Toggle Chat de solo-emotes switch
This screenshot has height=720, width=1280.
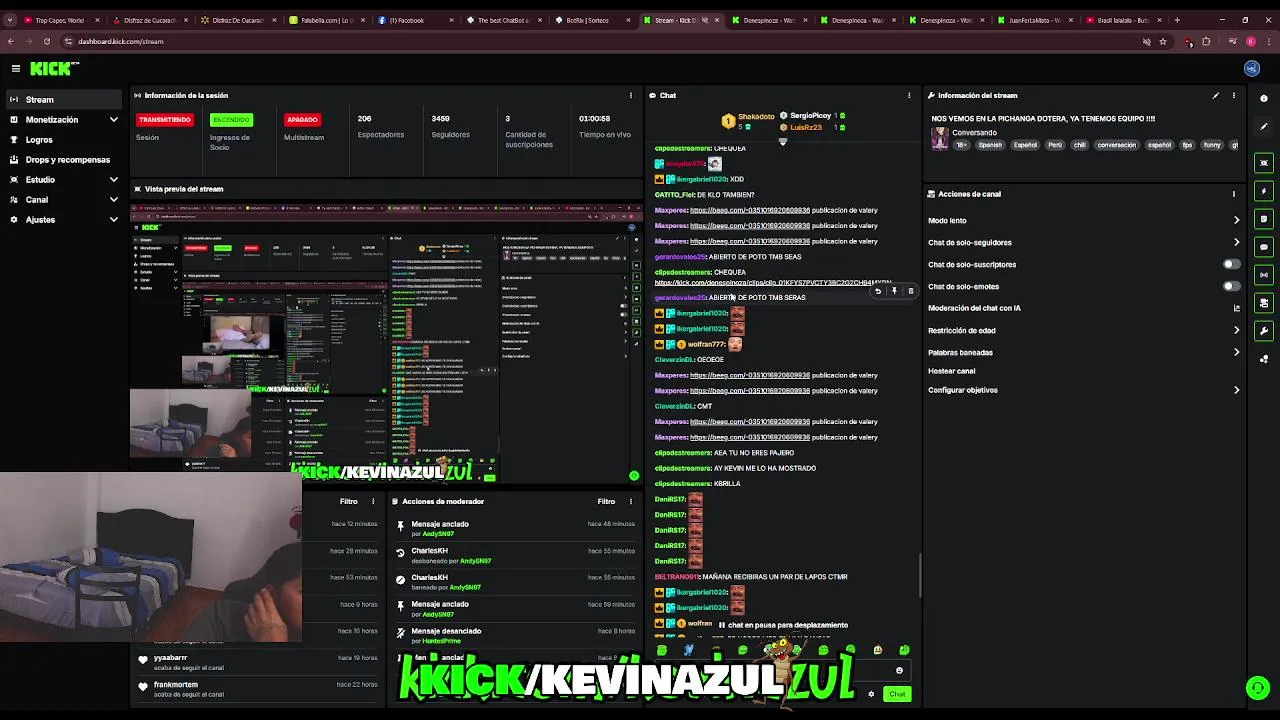click(1232, 286)
